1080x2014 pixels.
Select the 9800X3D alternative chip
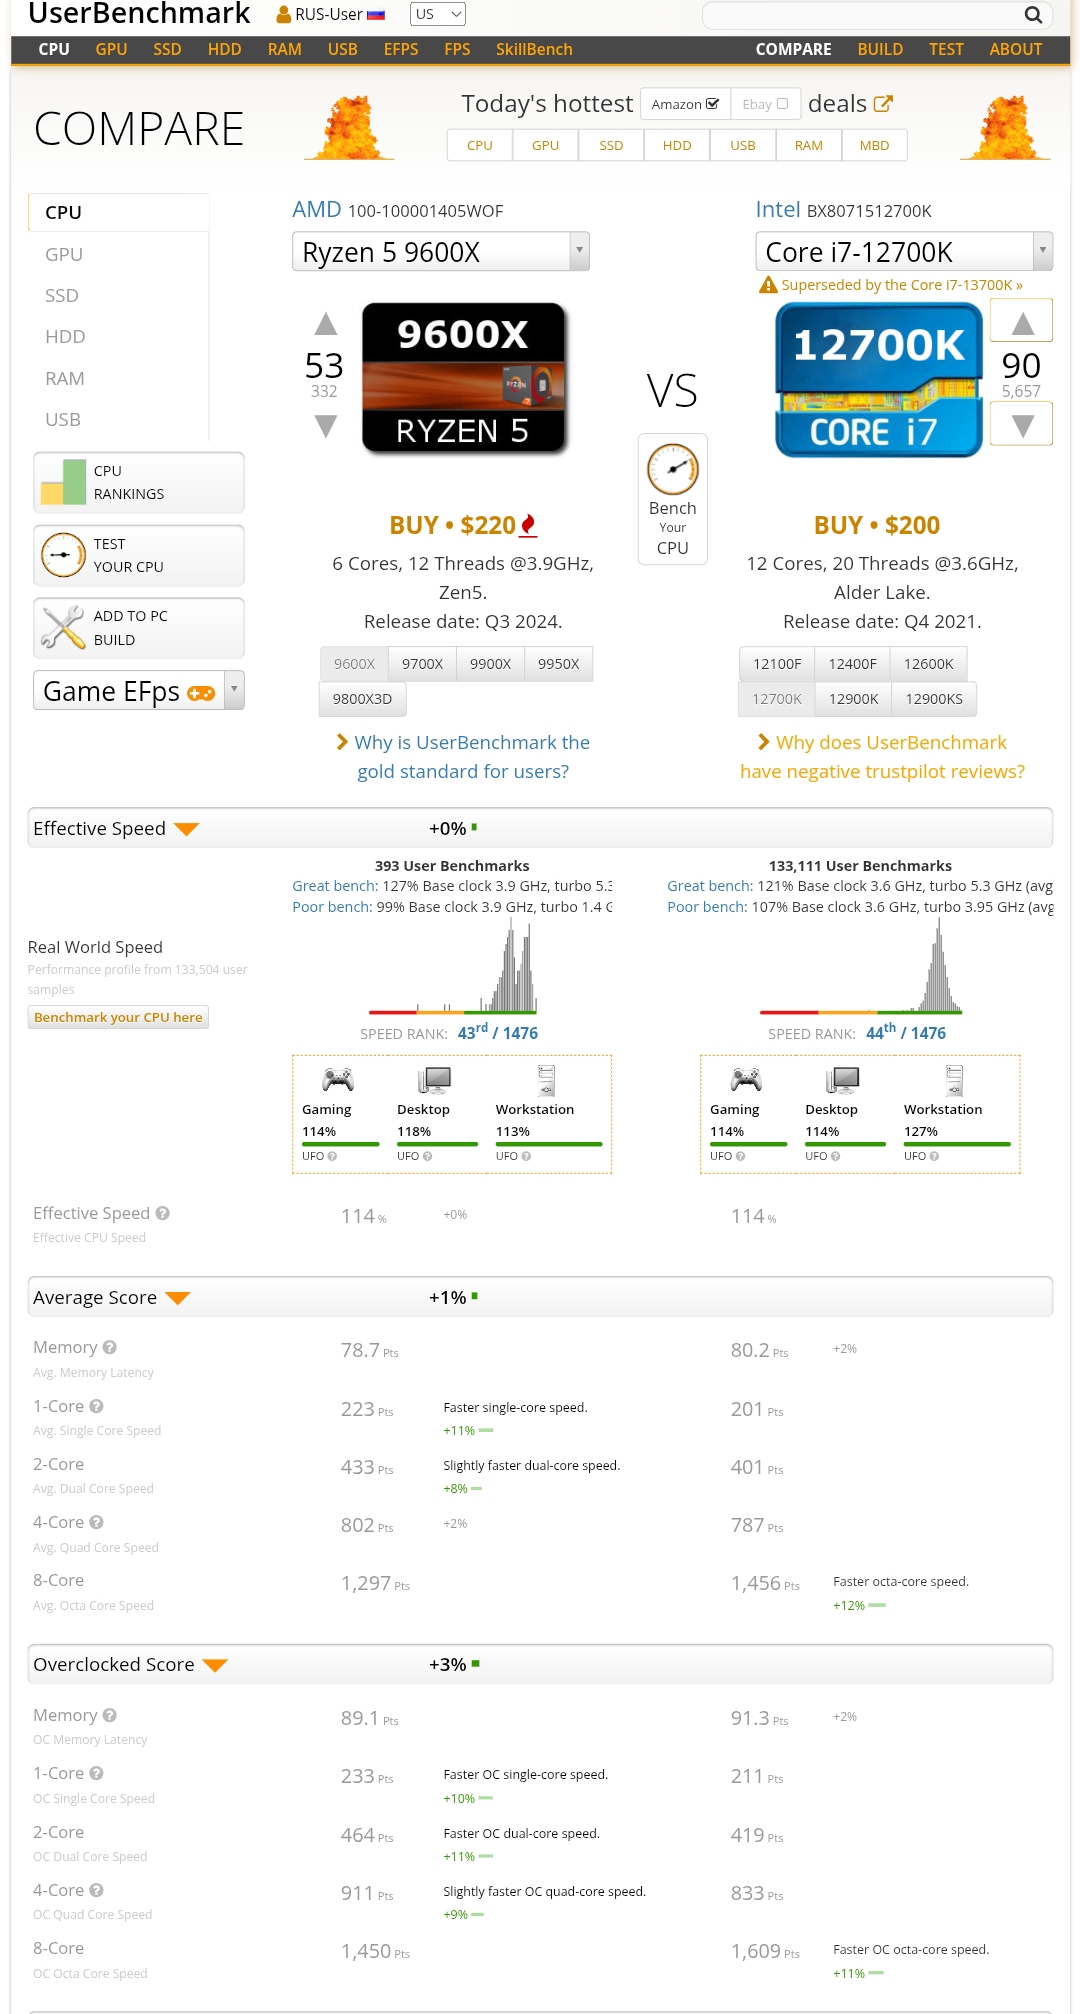[362, 699]
